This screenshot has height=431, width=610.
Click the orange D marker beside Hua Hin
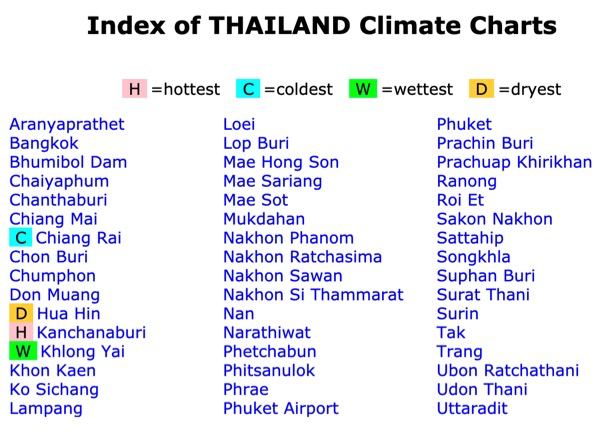point(20,314)
